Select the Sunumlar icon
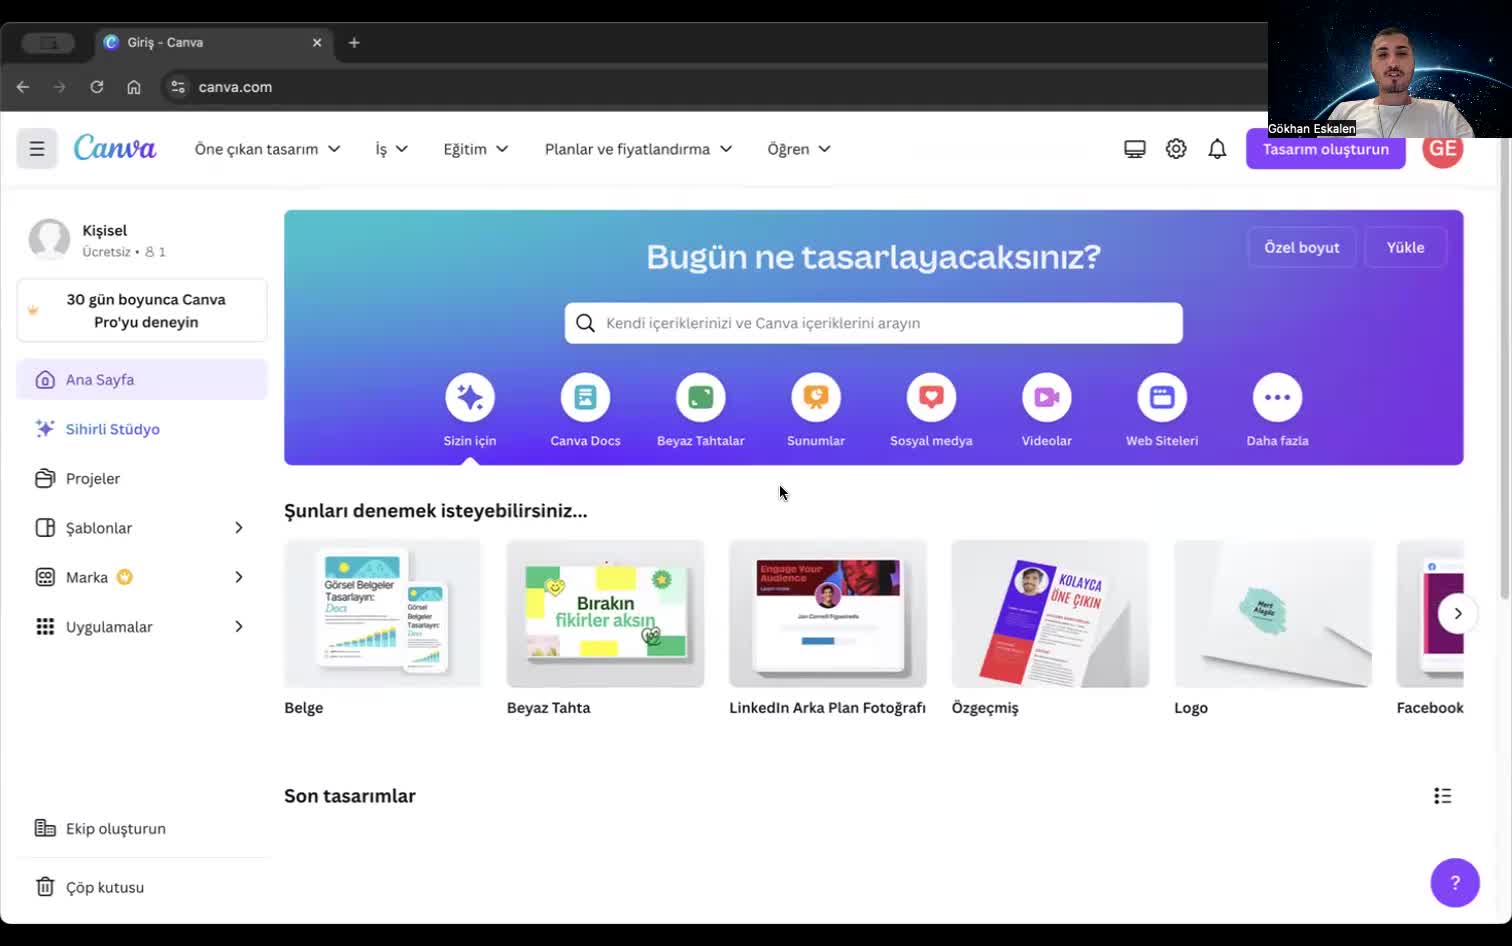The height and width of the screenshot is (946, 1512). [816, 397]
